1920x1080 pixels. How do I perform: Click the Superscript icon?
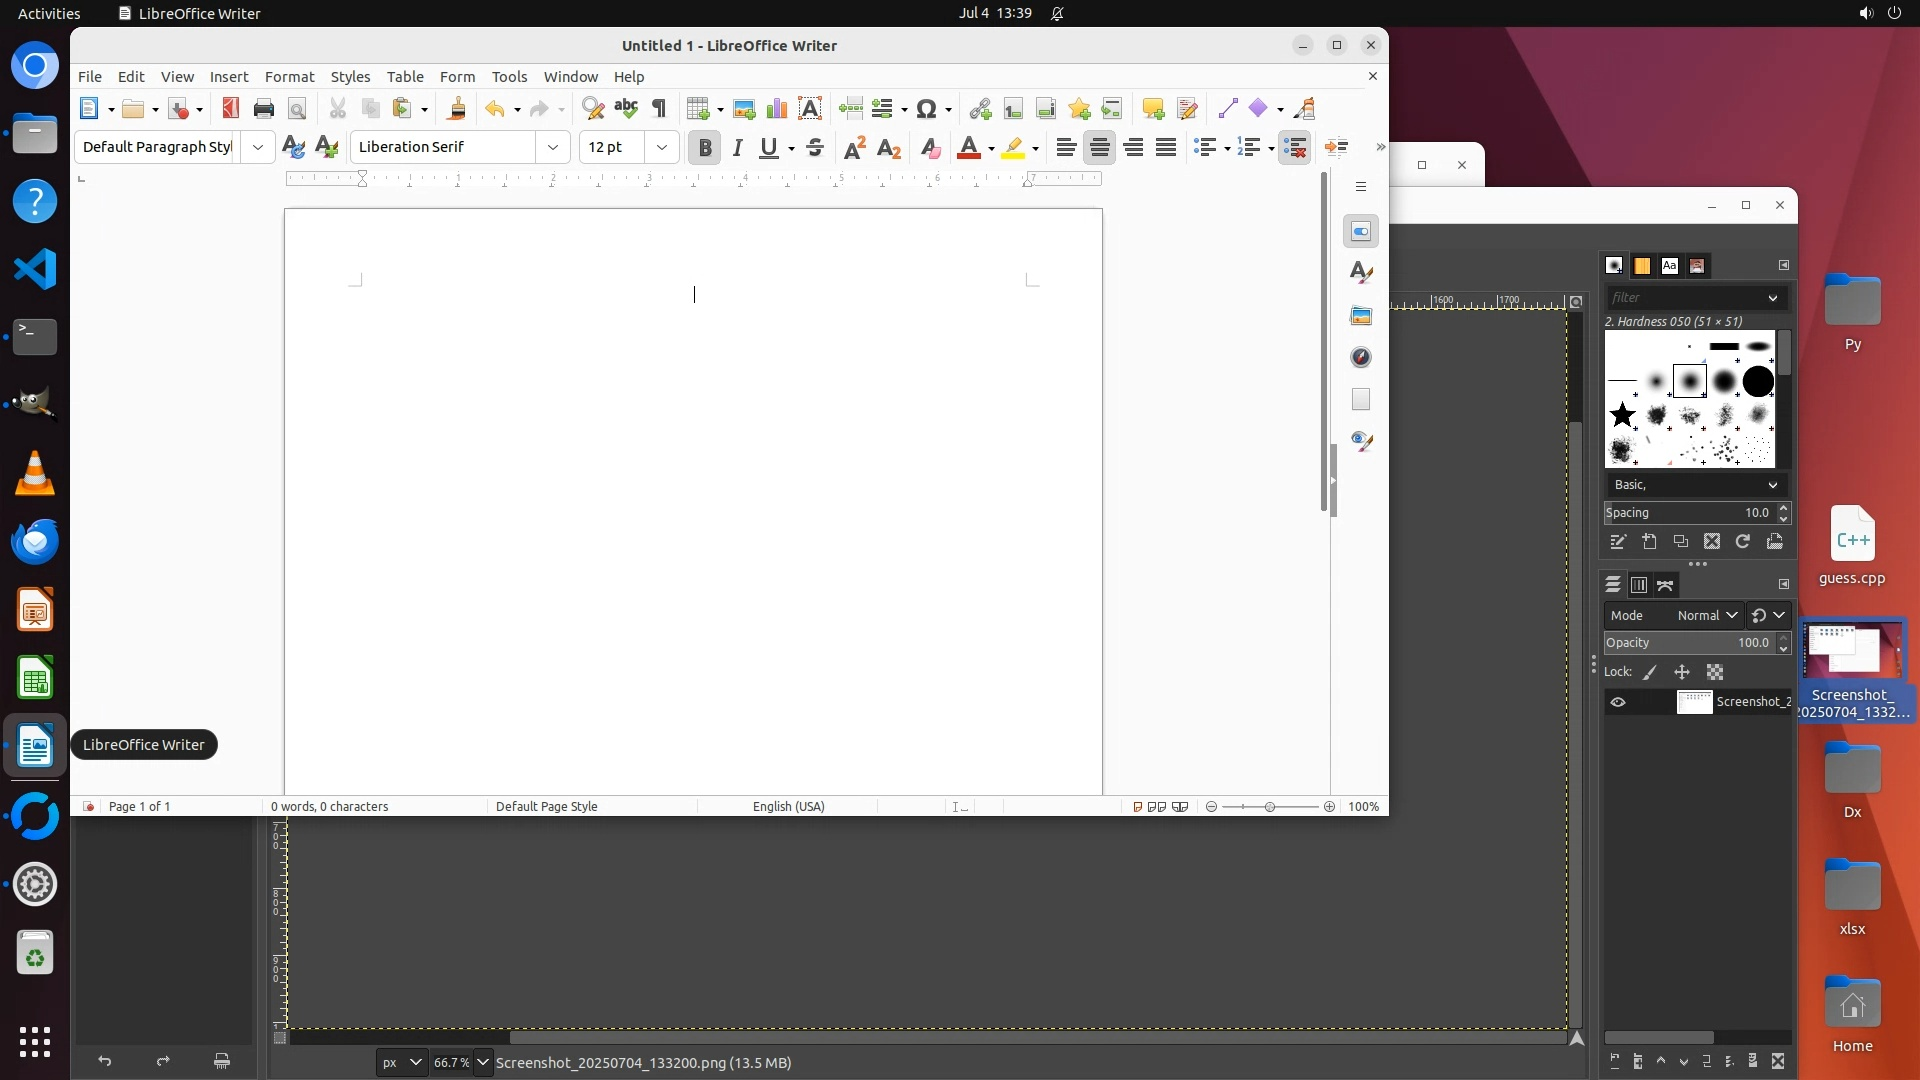point(854,148)
